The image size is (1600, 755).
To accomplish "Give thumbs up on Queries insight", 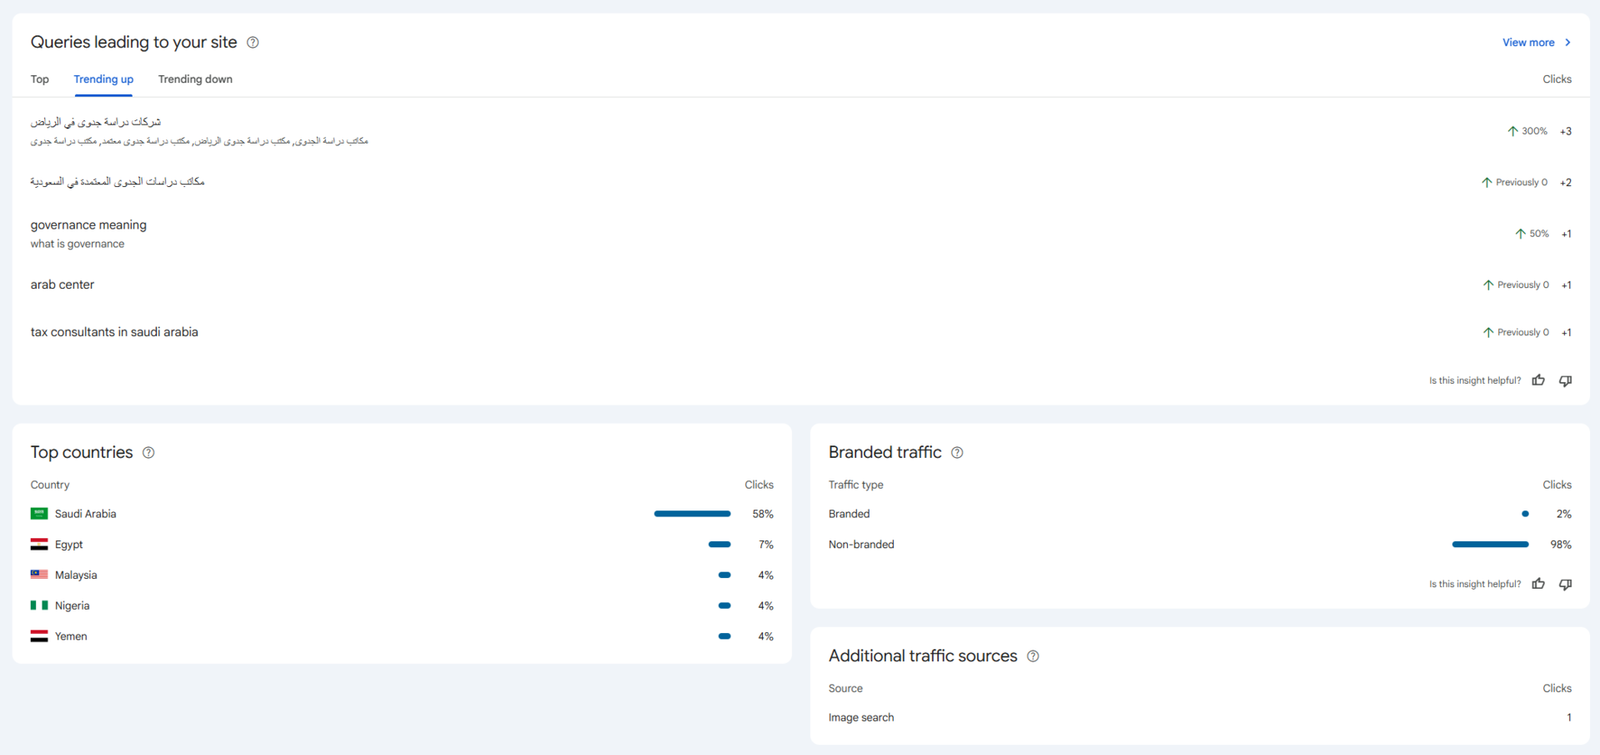I will [1539, 381].
